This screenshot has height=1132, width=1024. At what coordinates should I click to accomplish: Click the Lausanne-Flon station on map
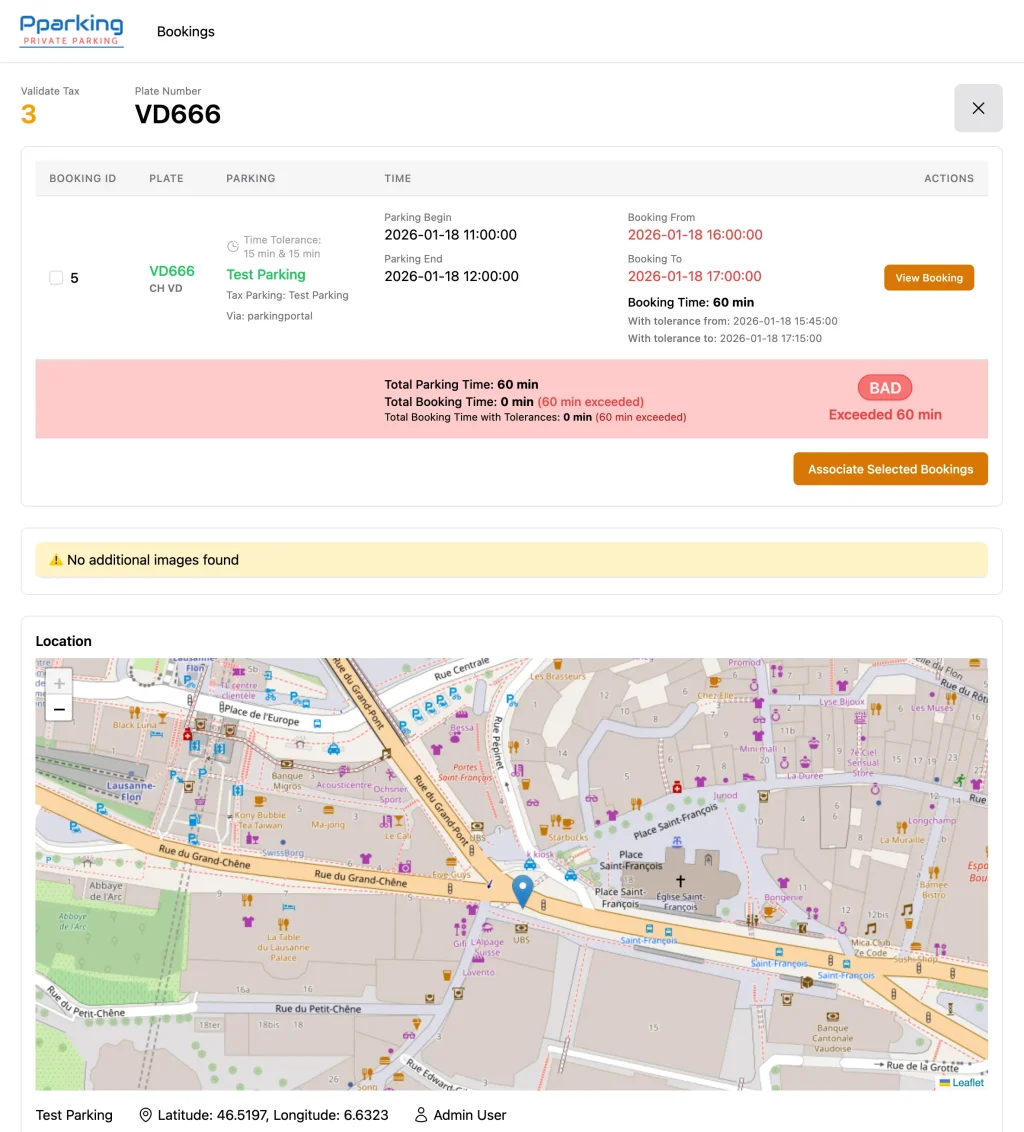pyautogui.click(x=131, y=790)
